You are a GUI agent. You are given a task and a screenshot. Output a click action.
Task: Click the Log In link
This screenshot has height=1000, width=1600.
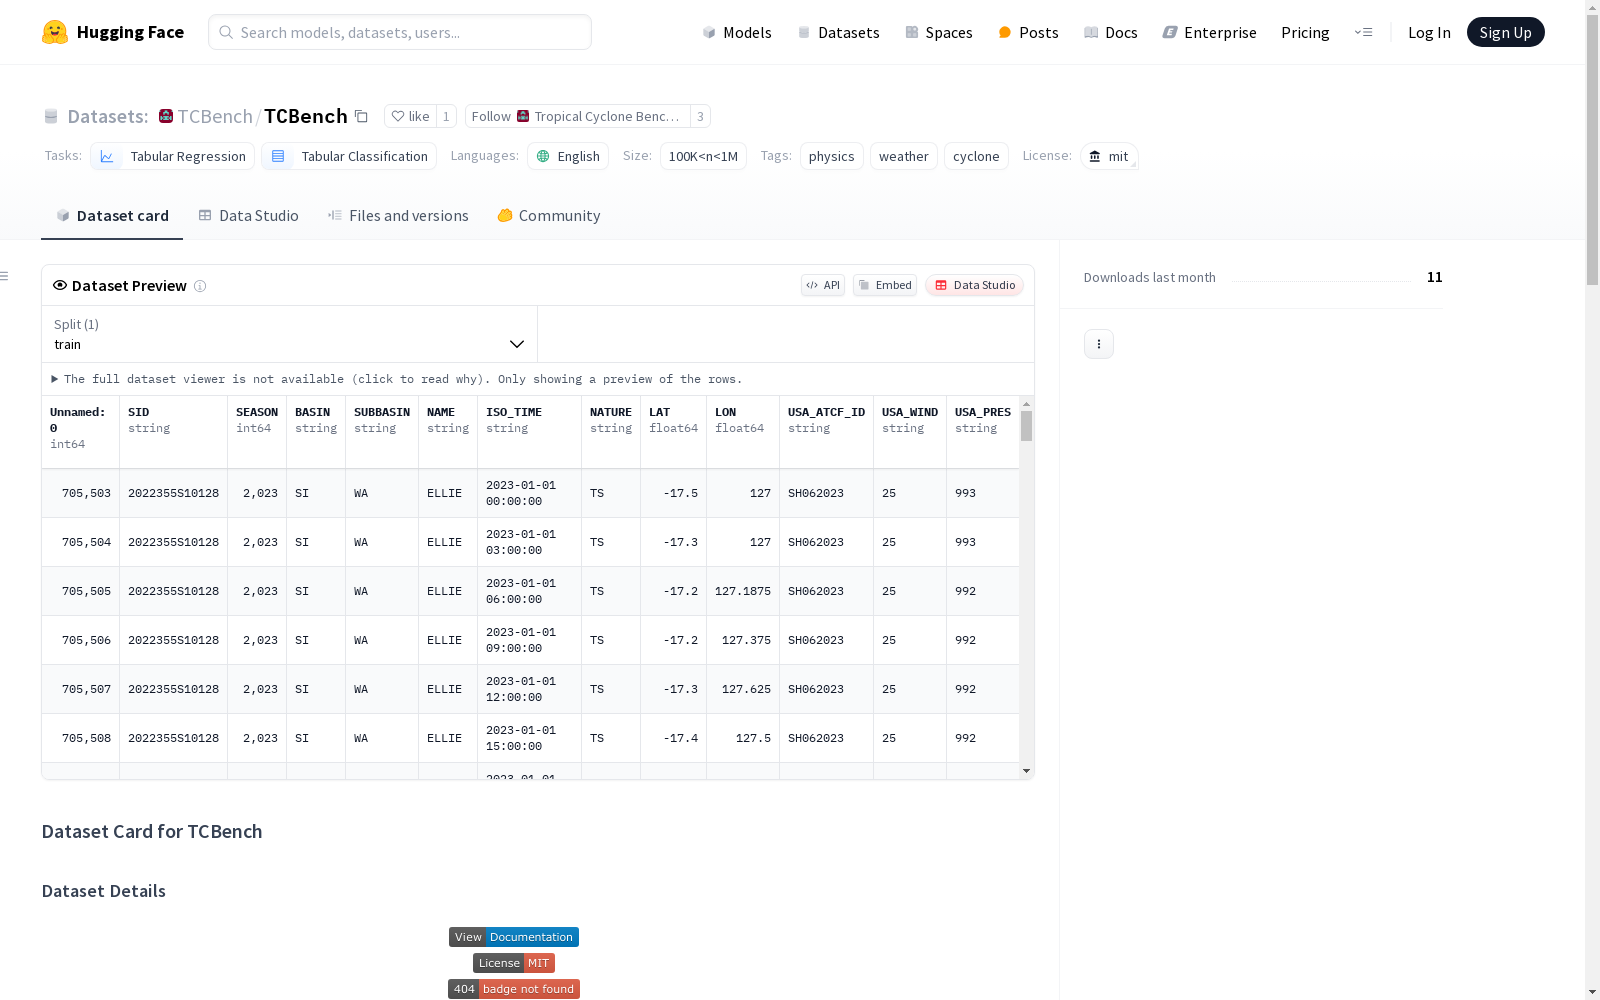click(x=1429, y=32)
